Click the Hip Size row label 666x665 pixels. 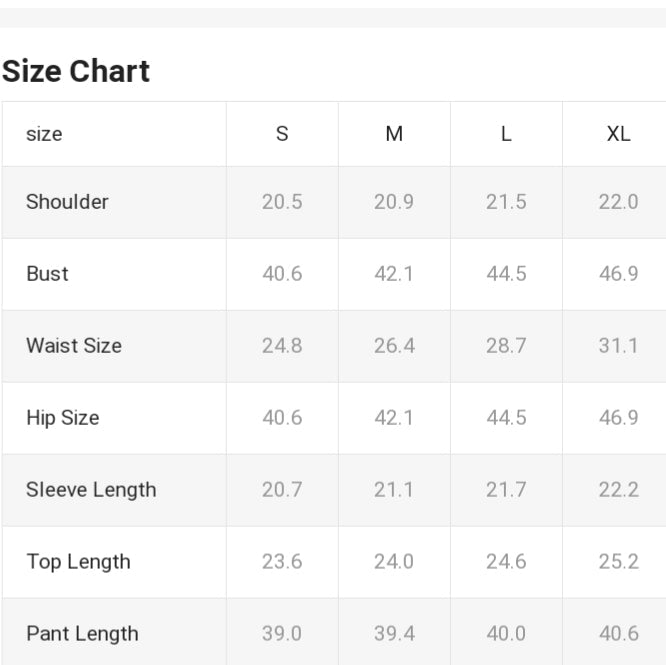[x=62, y=418]
